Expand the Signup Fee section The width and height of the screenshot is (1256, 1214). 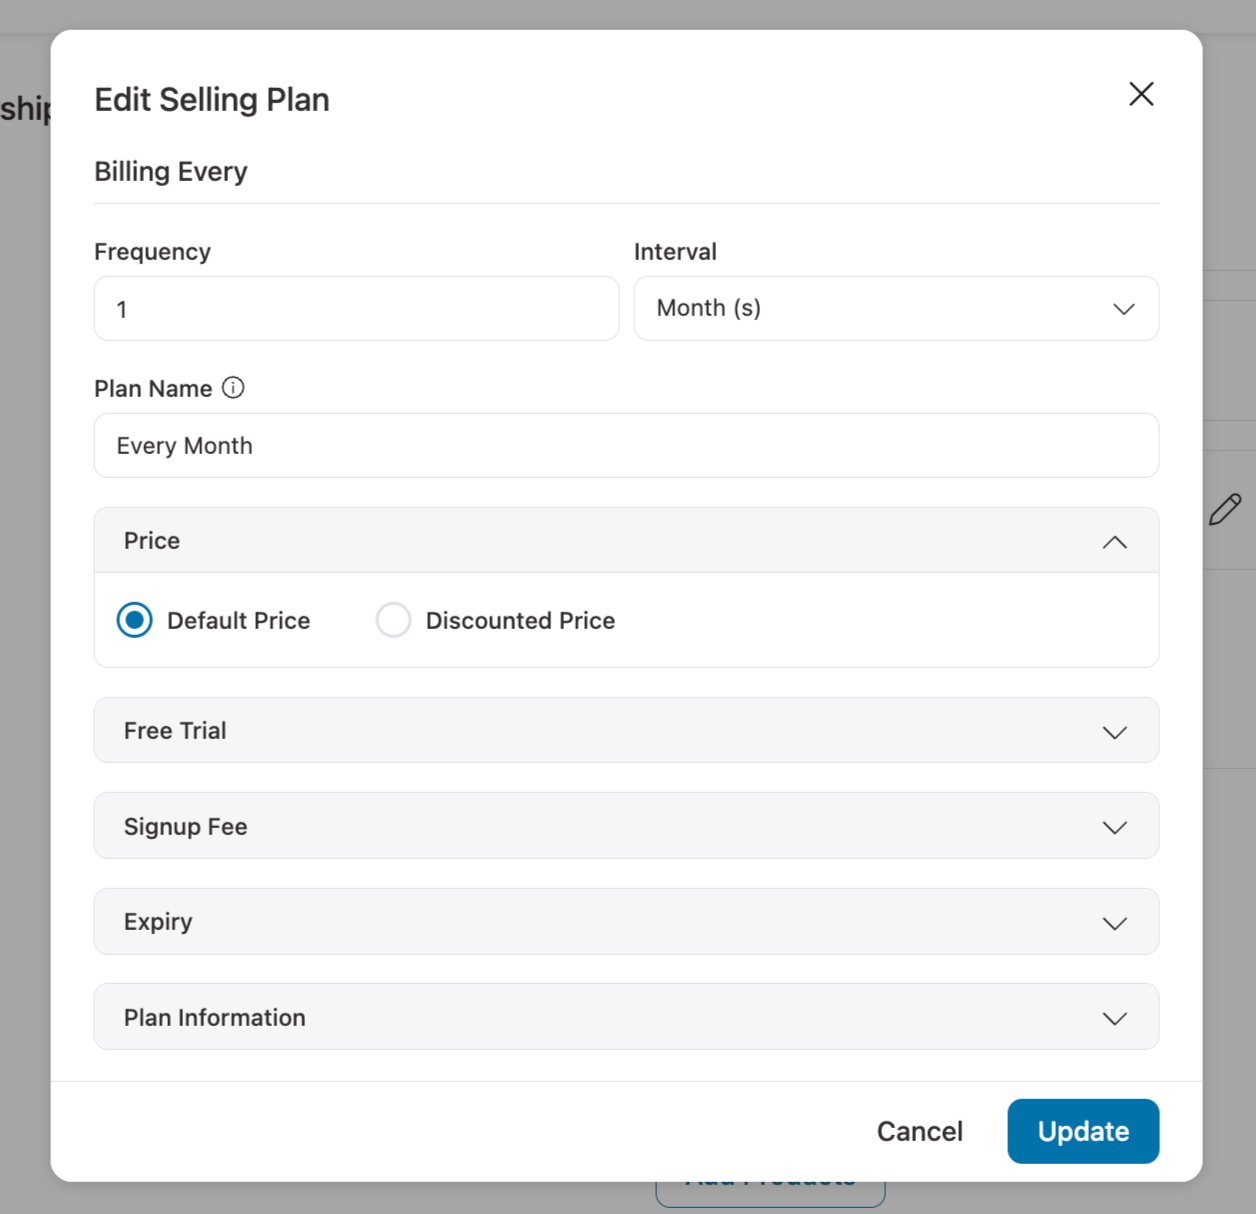click(x=625, y=827)
